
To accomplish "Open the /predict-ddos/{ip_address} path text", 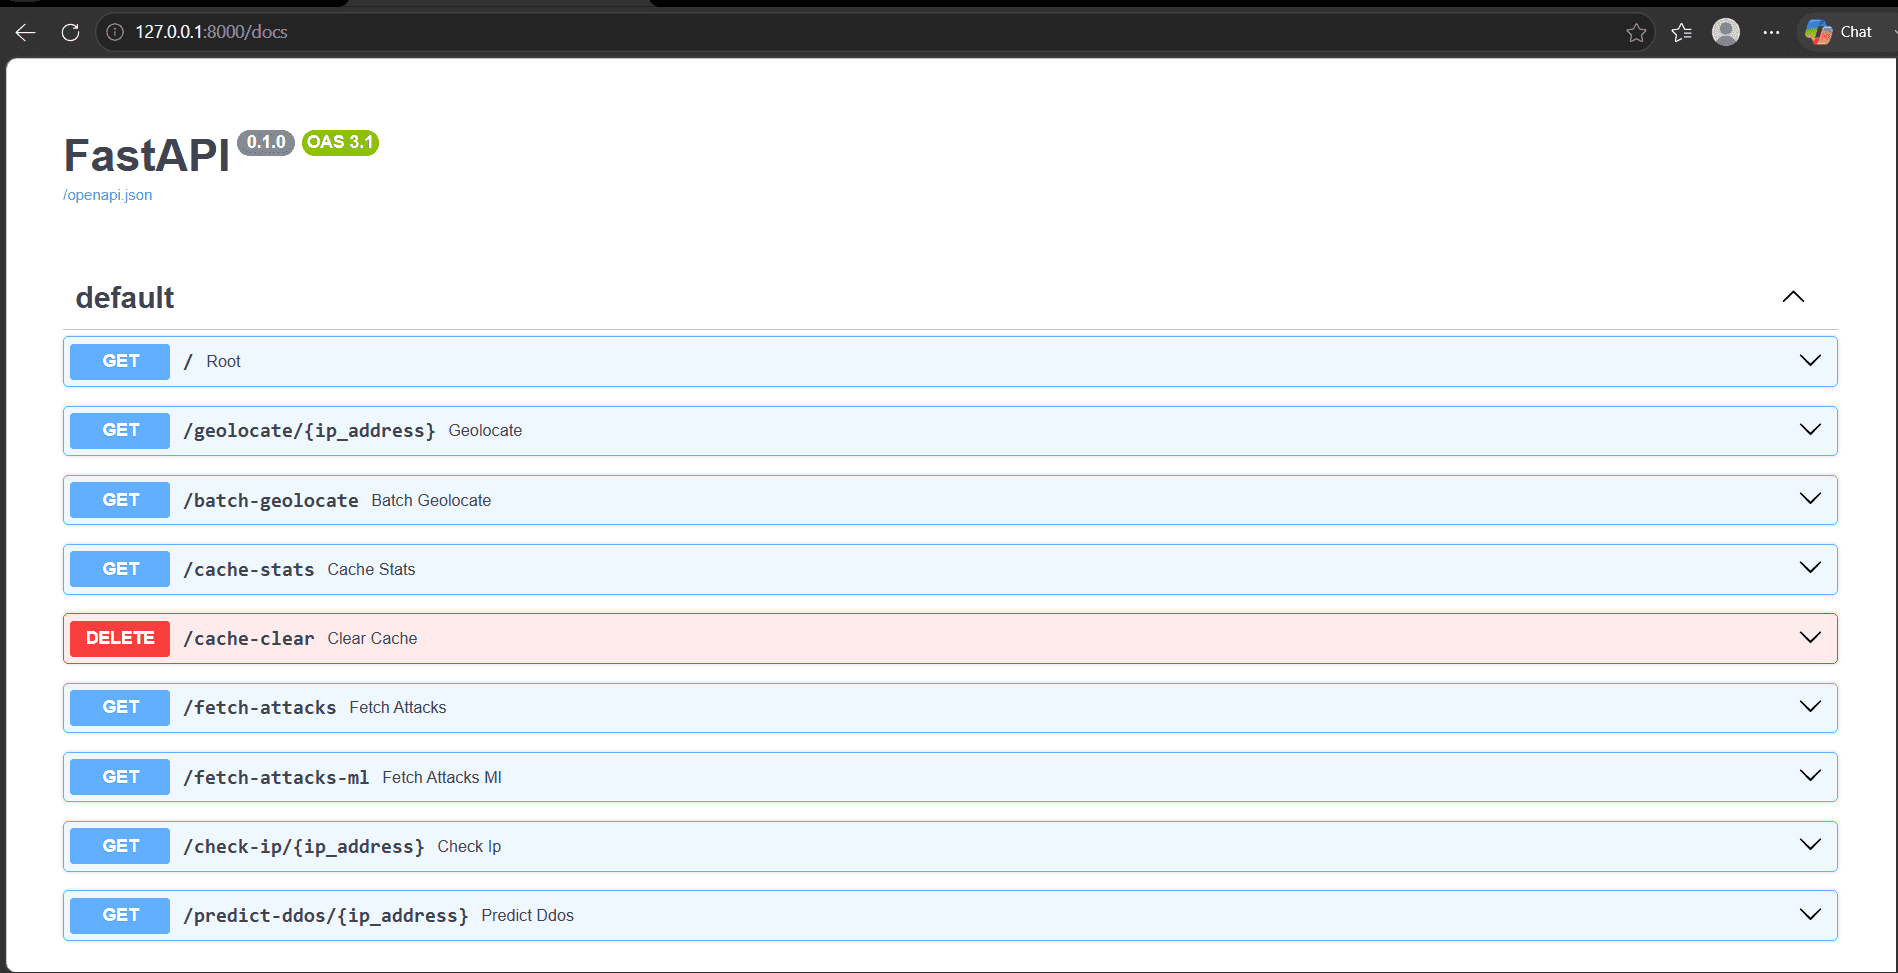I will coord(325,915).
